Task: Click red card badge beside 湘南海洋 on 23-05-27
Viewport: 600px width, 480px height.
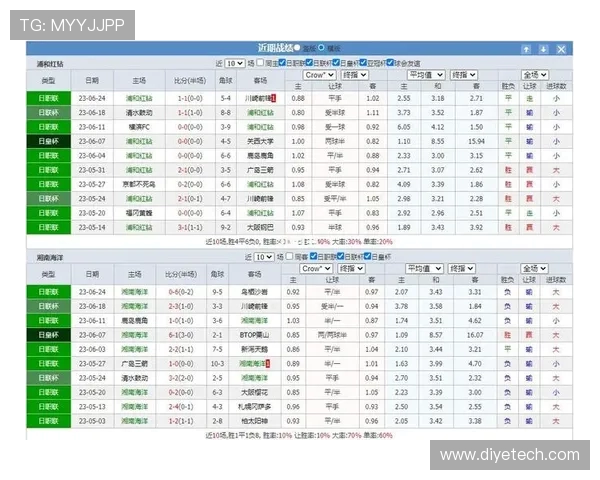Action: tap(267, 364)
